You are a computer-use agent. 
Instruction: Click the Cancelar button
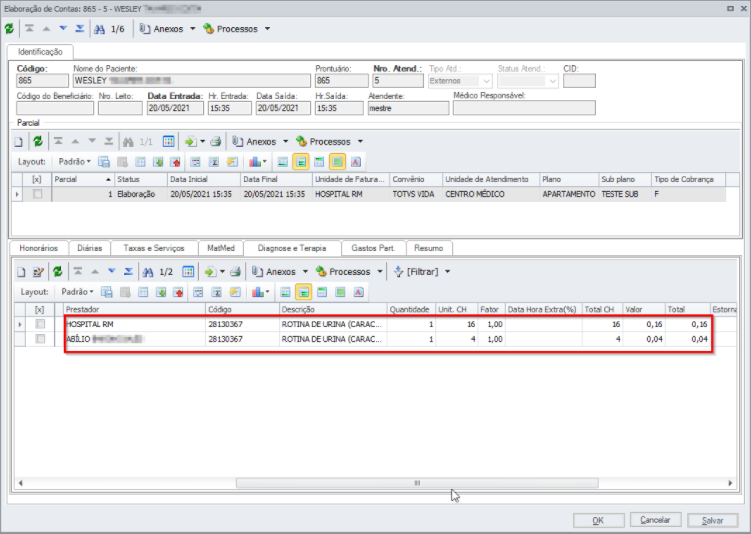(x=655, y=520)
